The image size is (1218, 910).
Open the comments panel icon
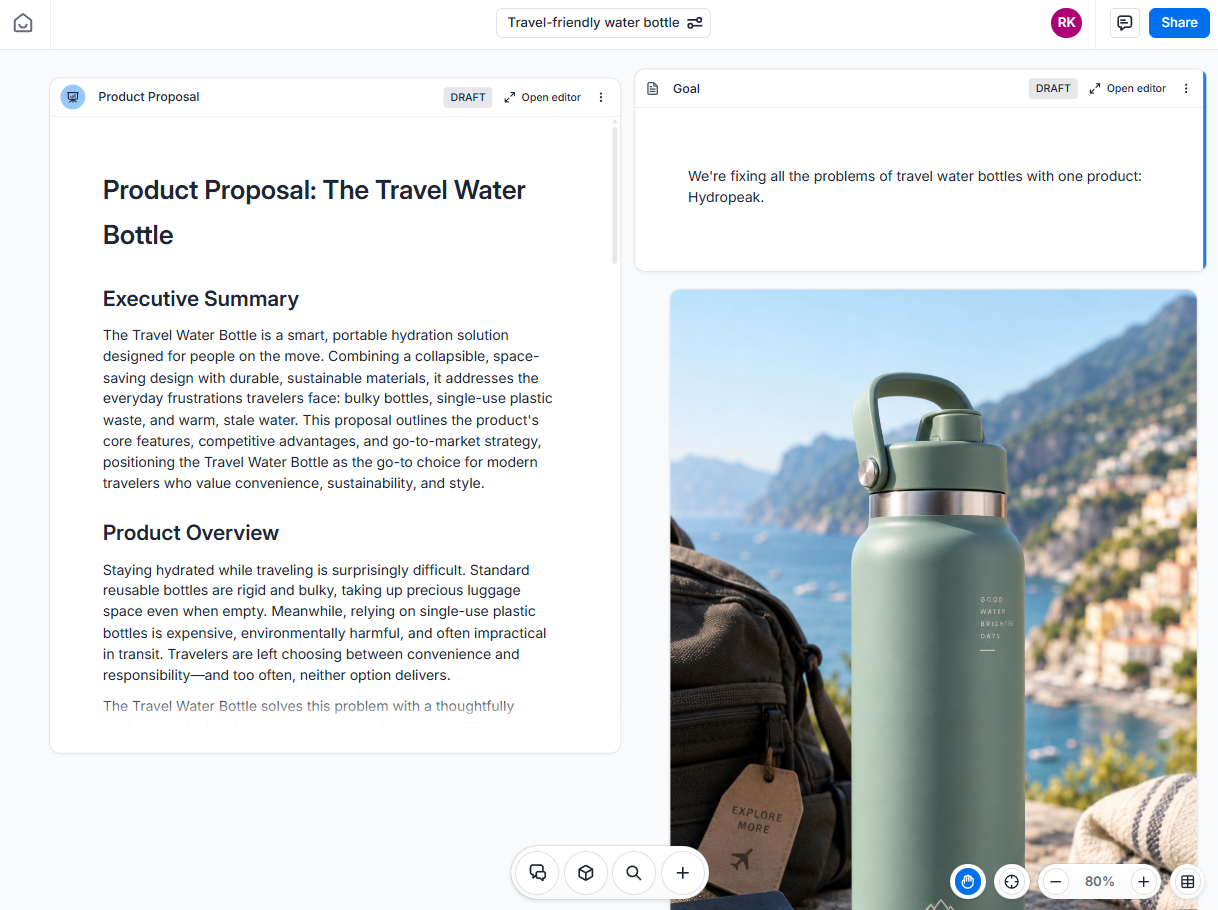[1125, 23]
